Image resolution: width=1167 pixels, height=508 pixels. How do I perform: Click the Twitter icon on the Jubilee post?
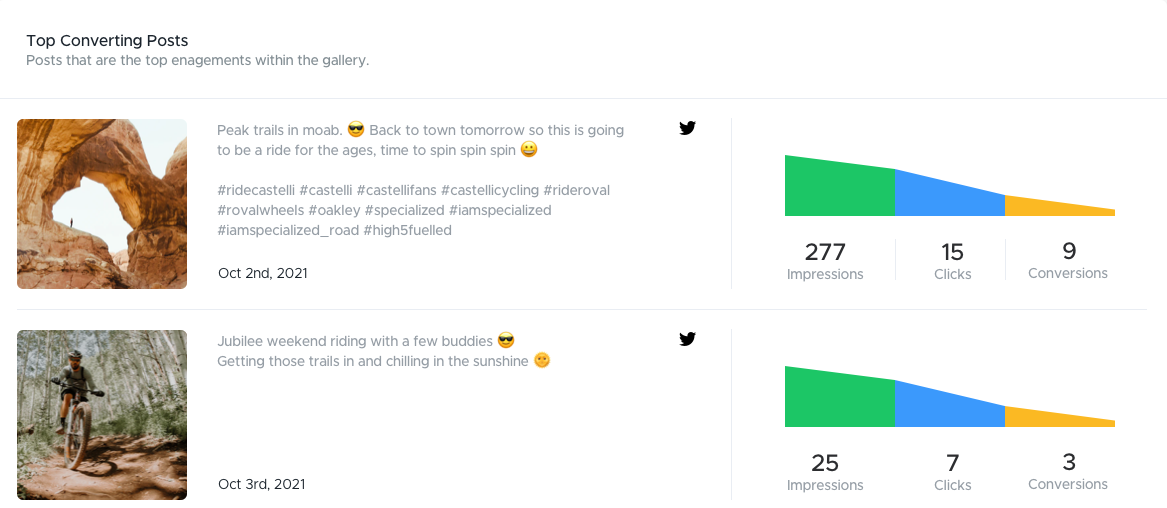point(688,339)
